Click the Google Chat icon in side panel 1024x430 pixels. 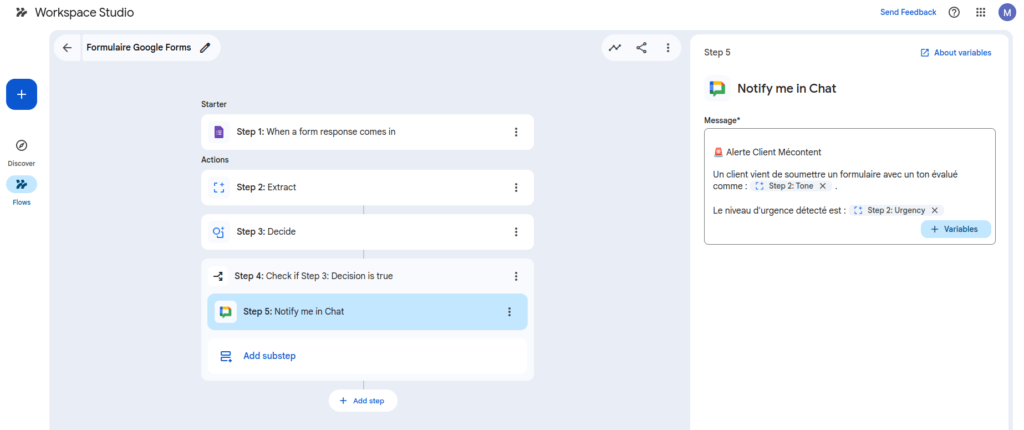pos(717,88)
